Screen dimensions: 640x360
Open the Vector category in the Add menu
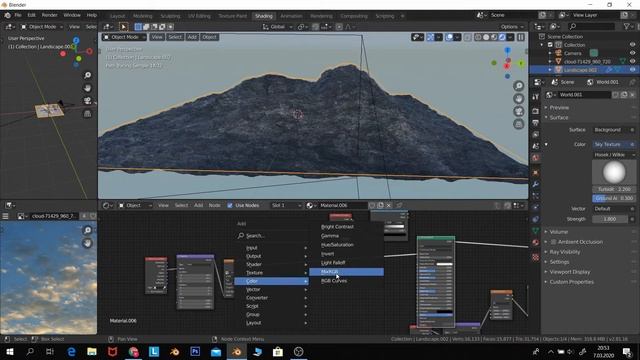coord(271,289)
